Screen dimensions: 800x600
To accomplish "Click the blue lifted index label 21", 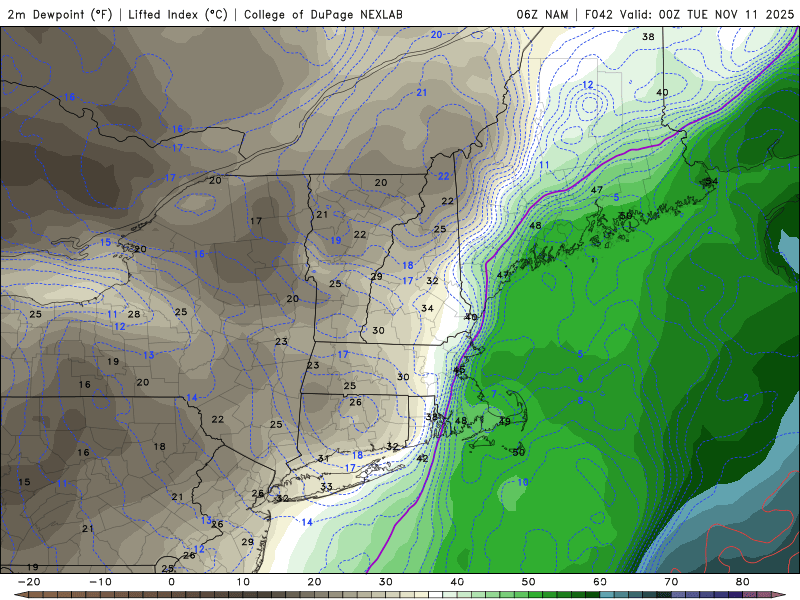I will 421,92.
